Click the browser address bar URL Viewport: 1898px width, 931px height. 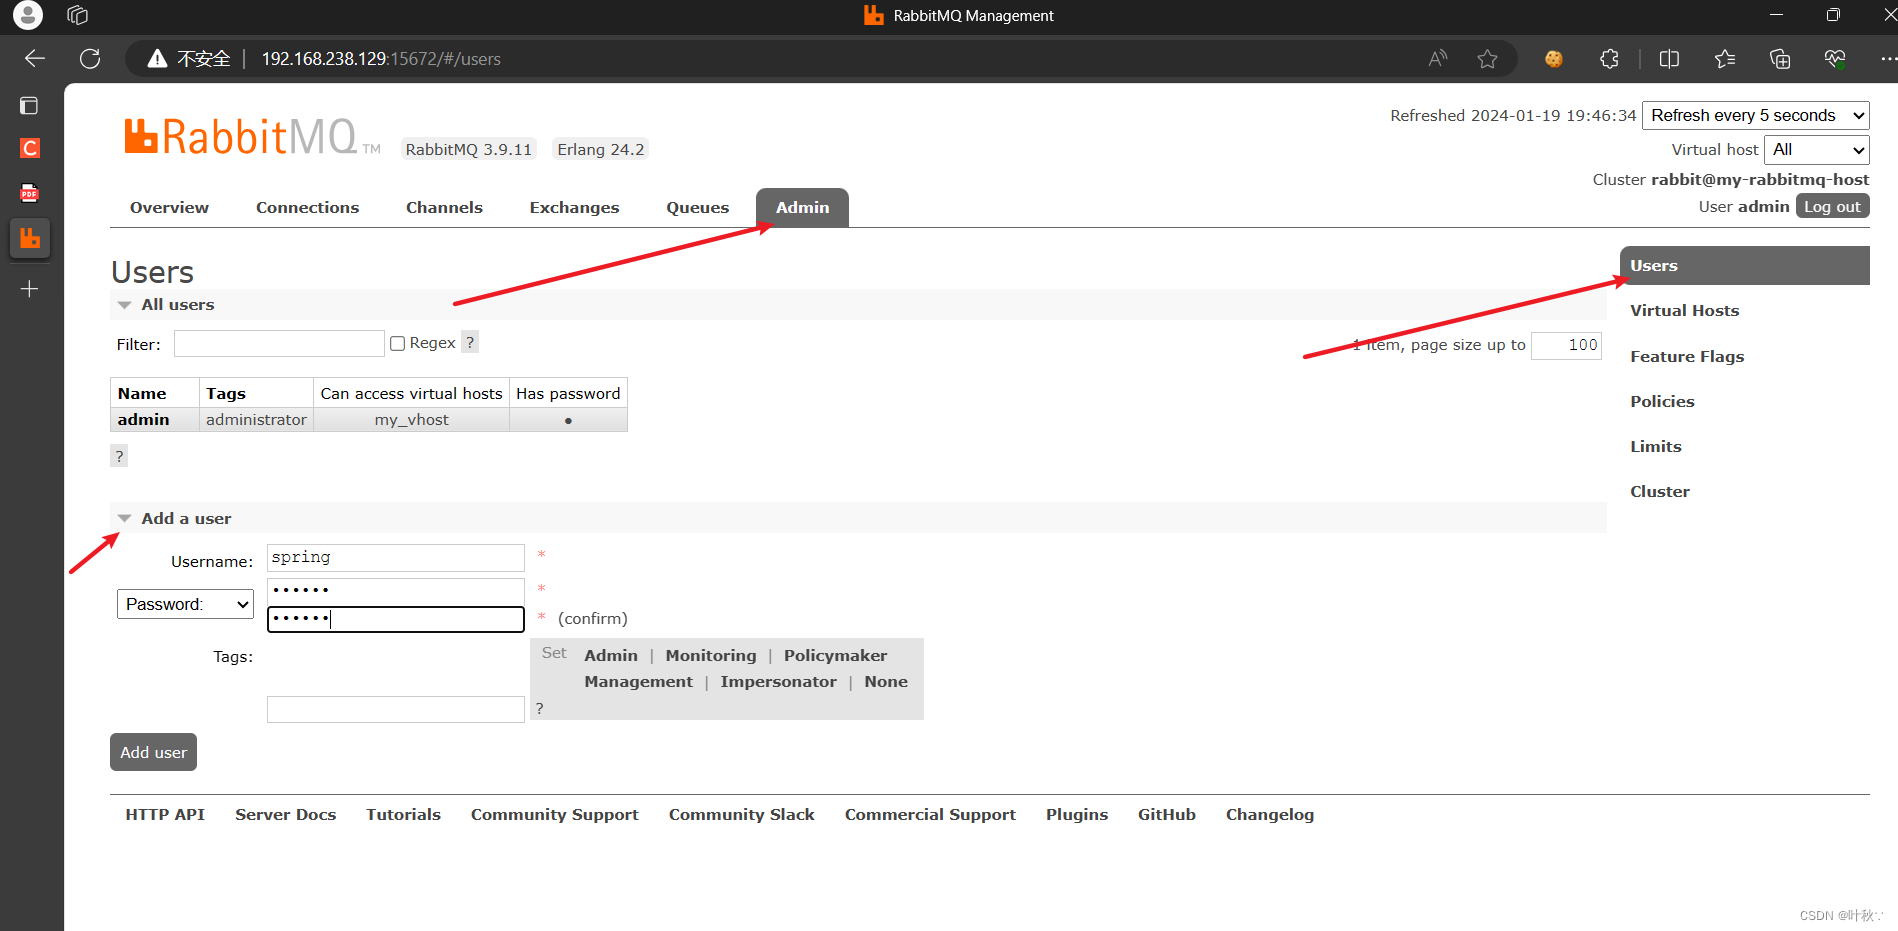tap(381, 59)
